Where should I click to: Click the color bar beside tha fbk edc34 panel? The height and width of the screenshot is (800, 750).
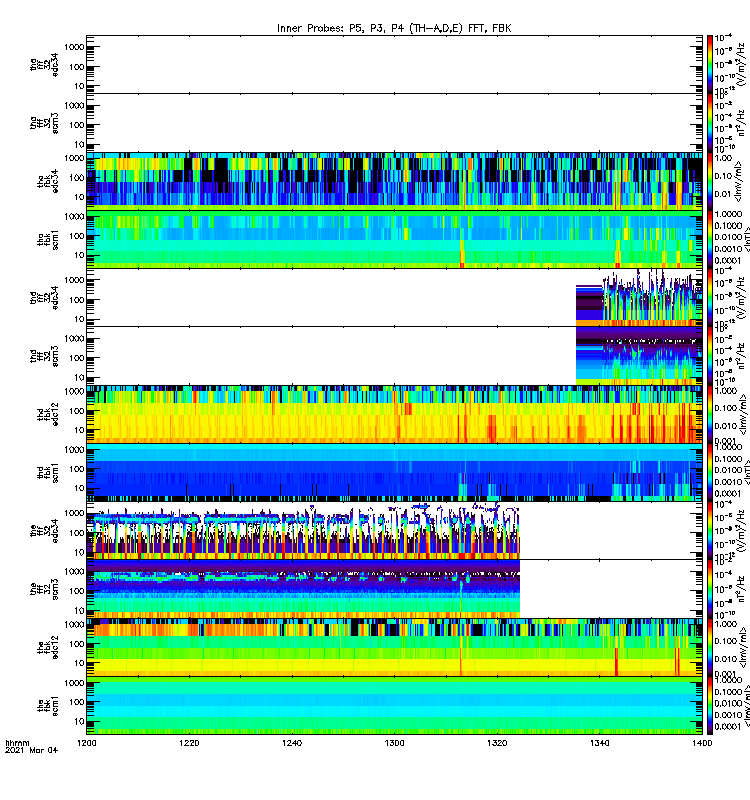tap(710, 181)
